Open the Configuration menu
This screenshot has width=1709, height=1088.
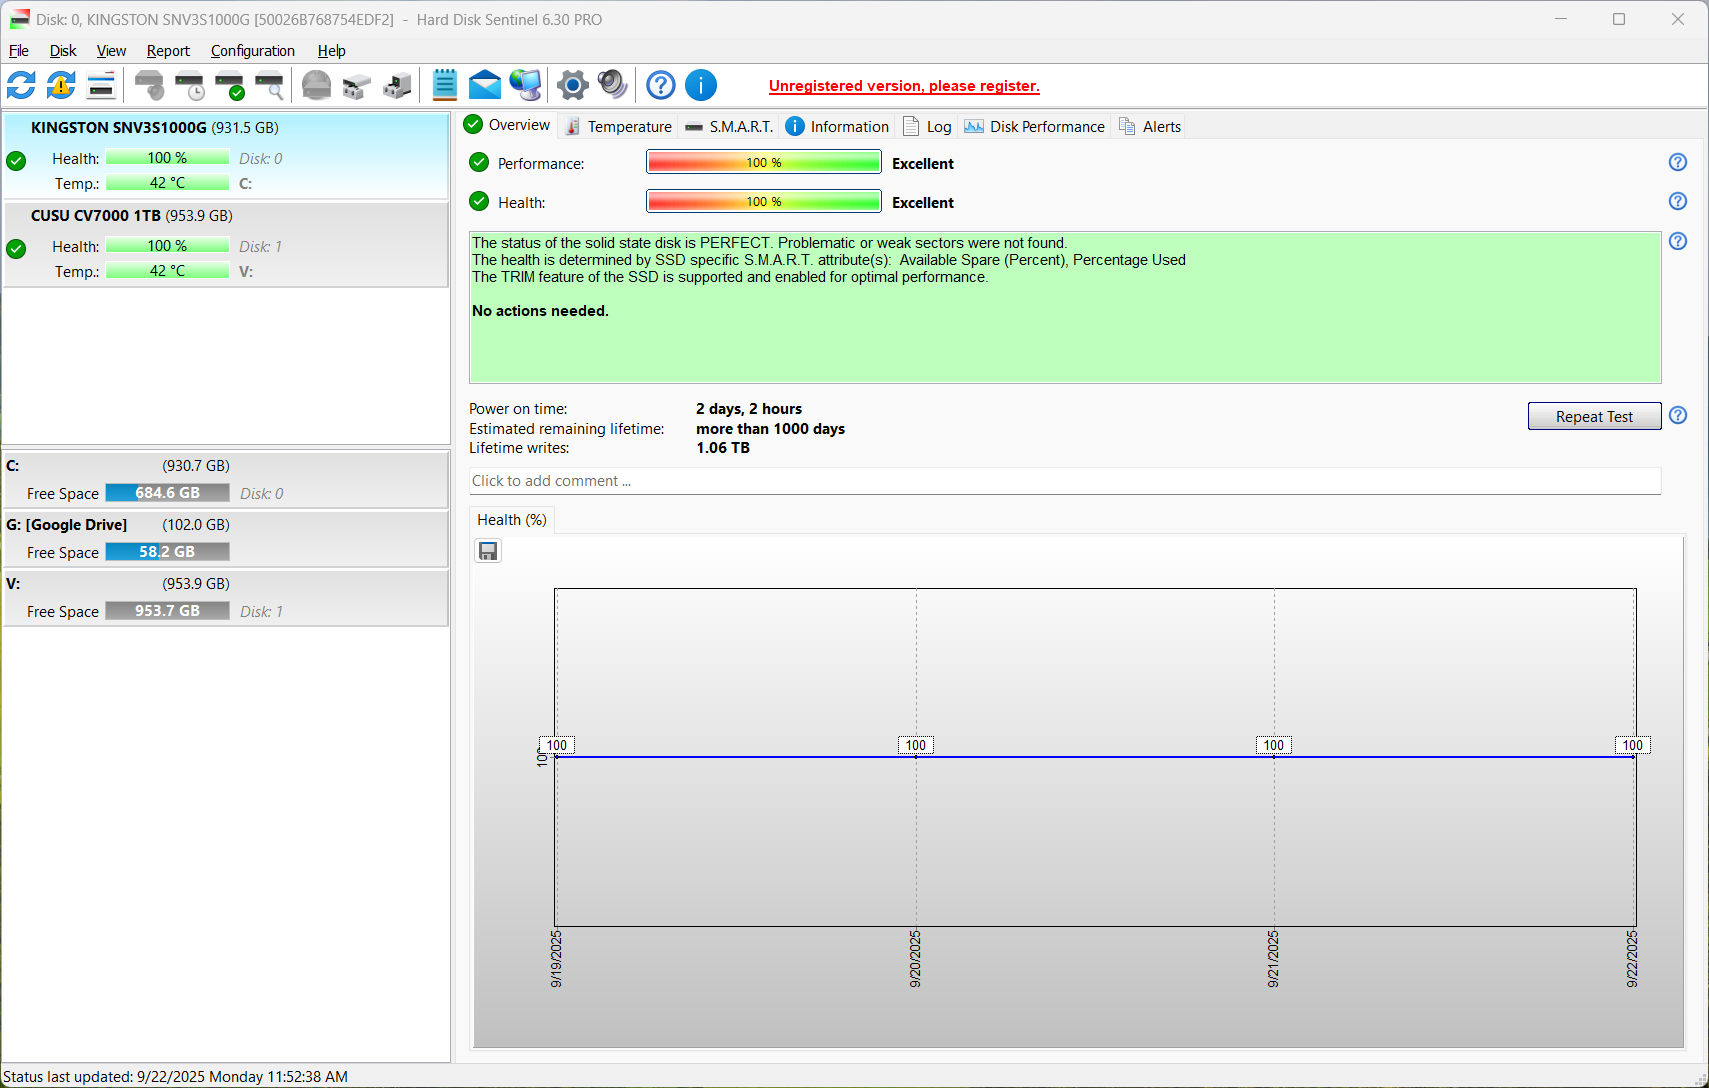point(252,51)
